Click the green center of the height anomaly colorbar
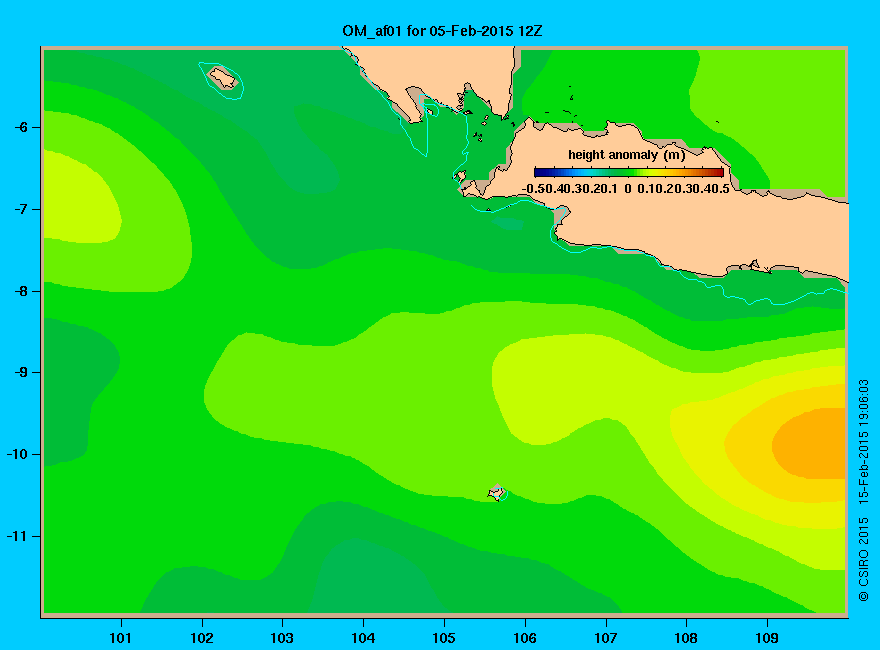 coord(629,172)
